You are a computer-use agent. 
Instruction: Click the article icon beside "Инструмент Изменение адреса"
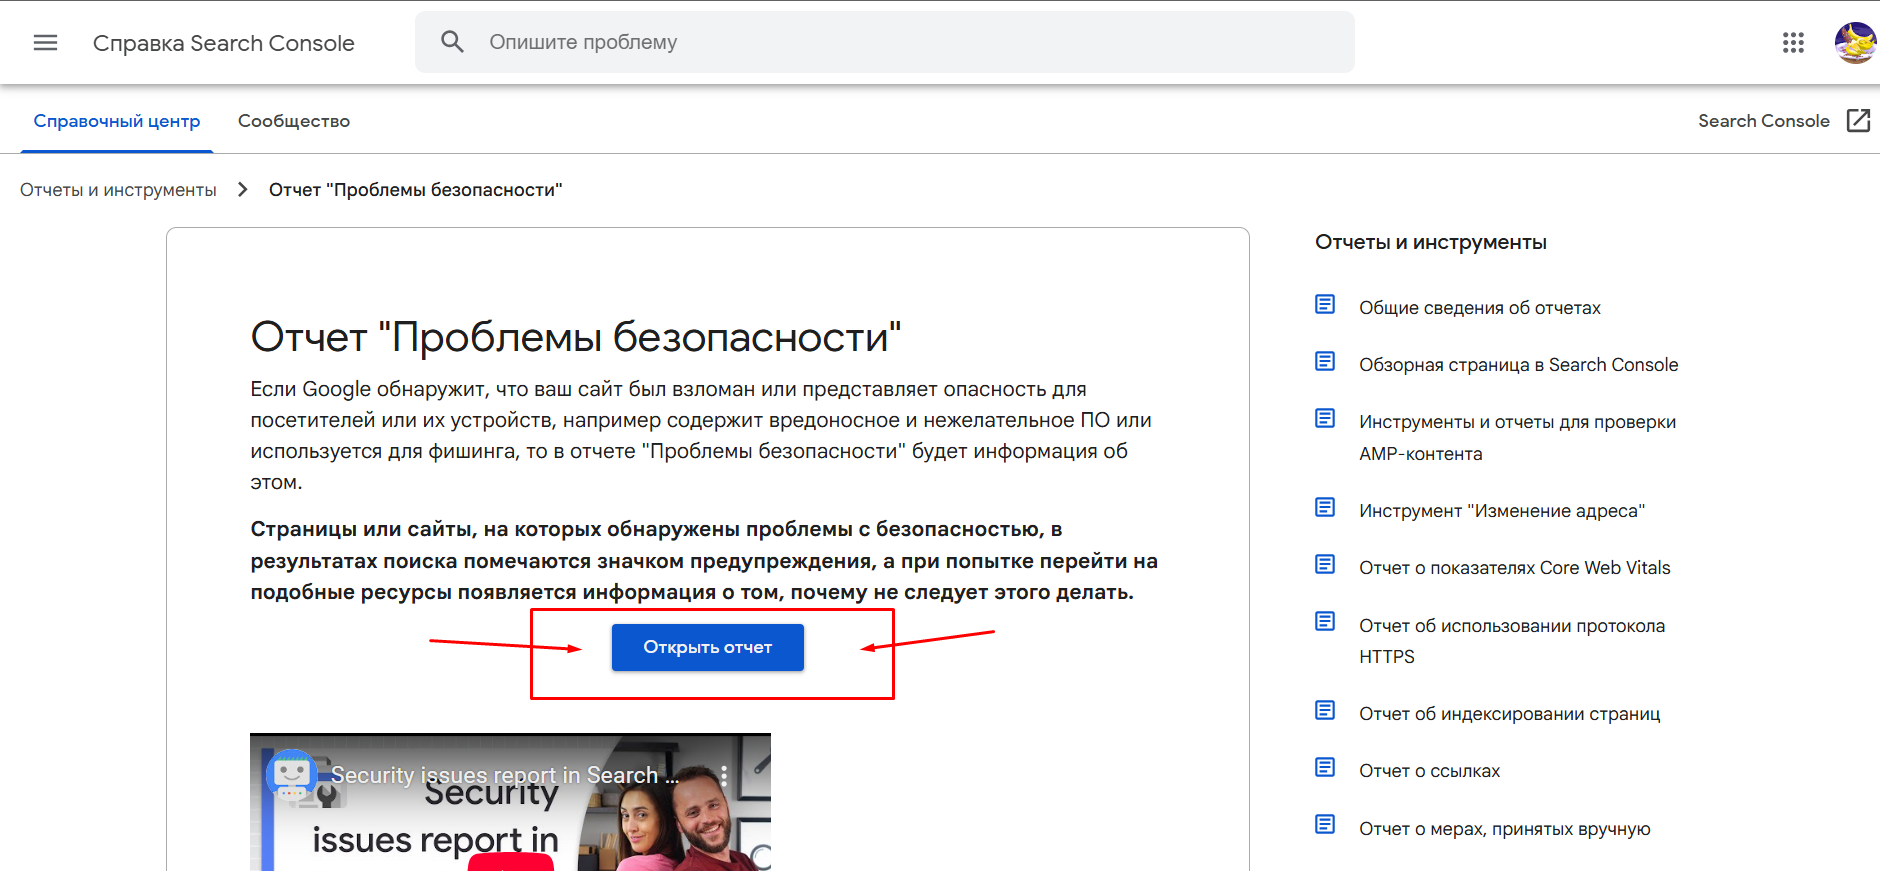click(1325, 507)
